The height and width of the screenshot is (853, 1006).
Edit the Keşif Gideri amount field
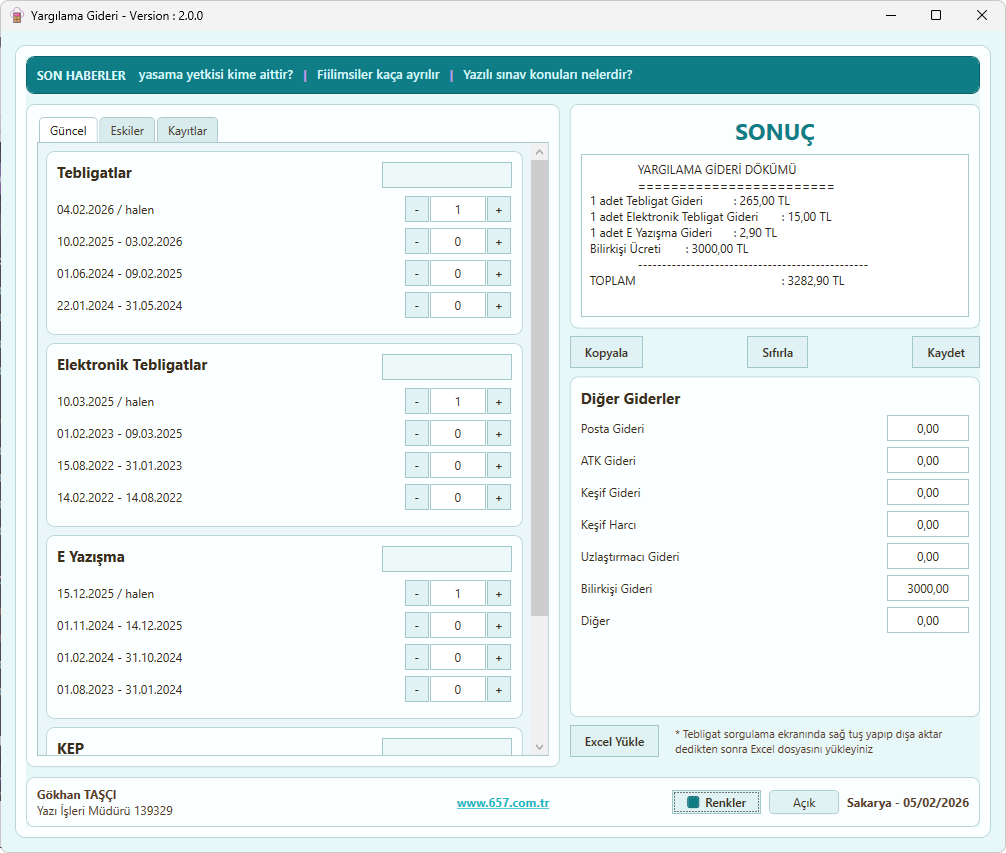928,493
